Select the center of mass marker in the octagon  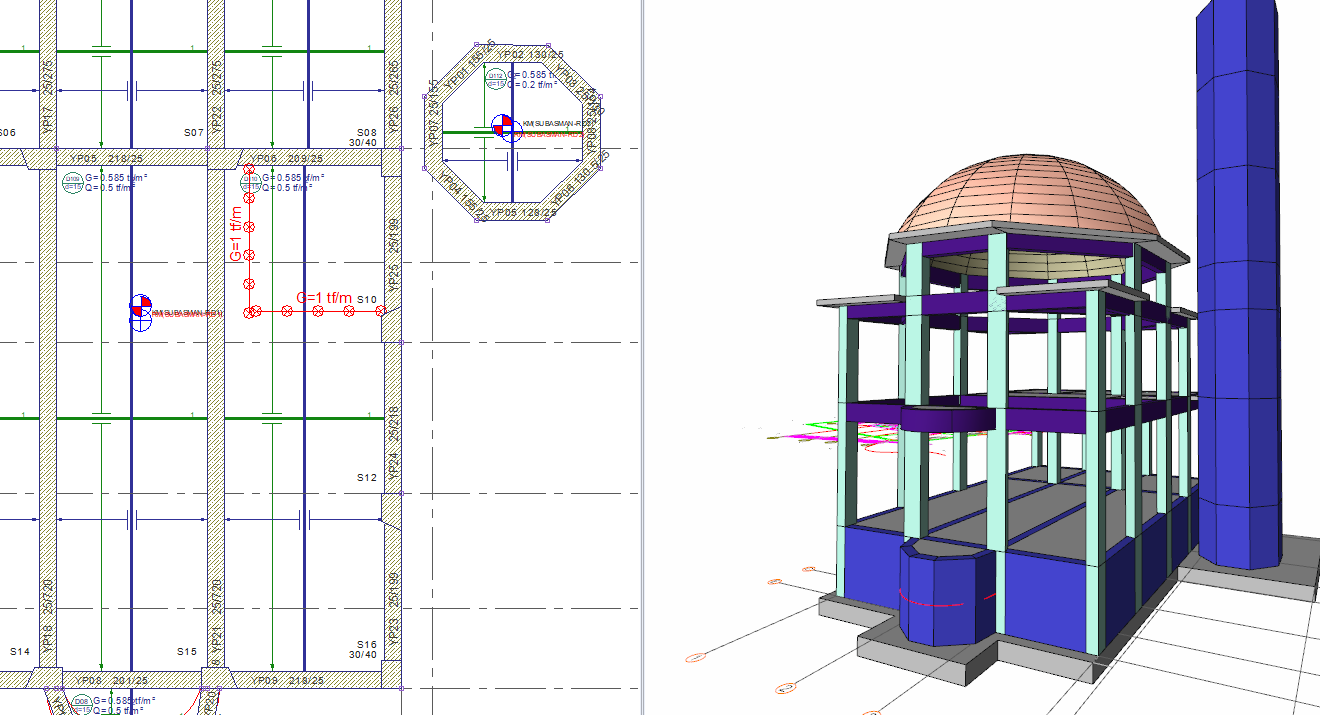(504, 126)
